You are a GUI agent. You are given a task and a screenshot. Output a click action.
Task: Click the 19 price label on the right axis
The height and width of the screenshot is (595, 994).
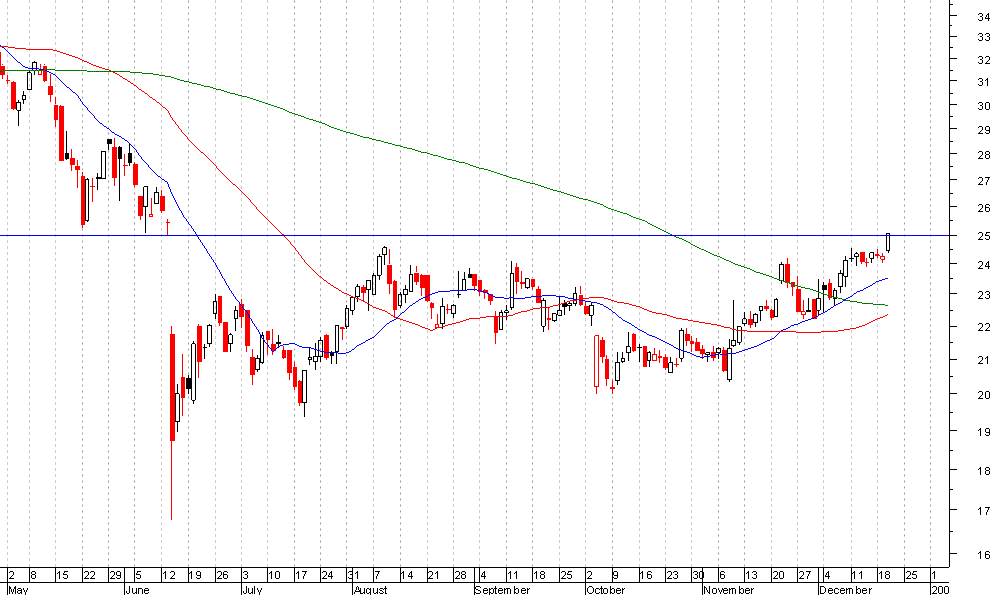pyautogui.click(x=983, y=432)
